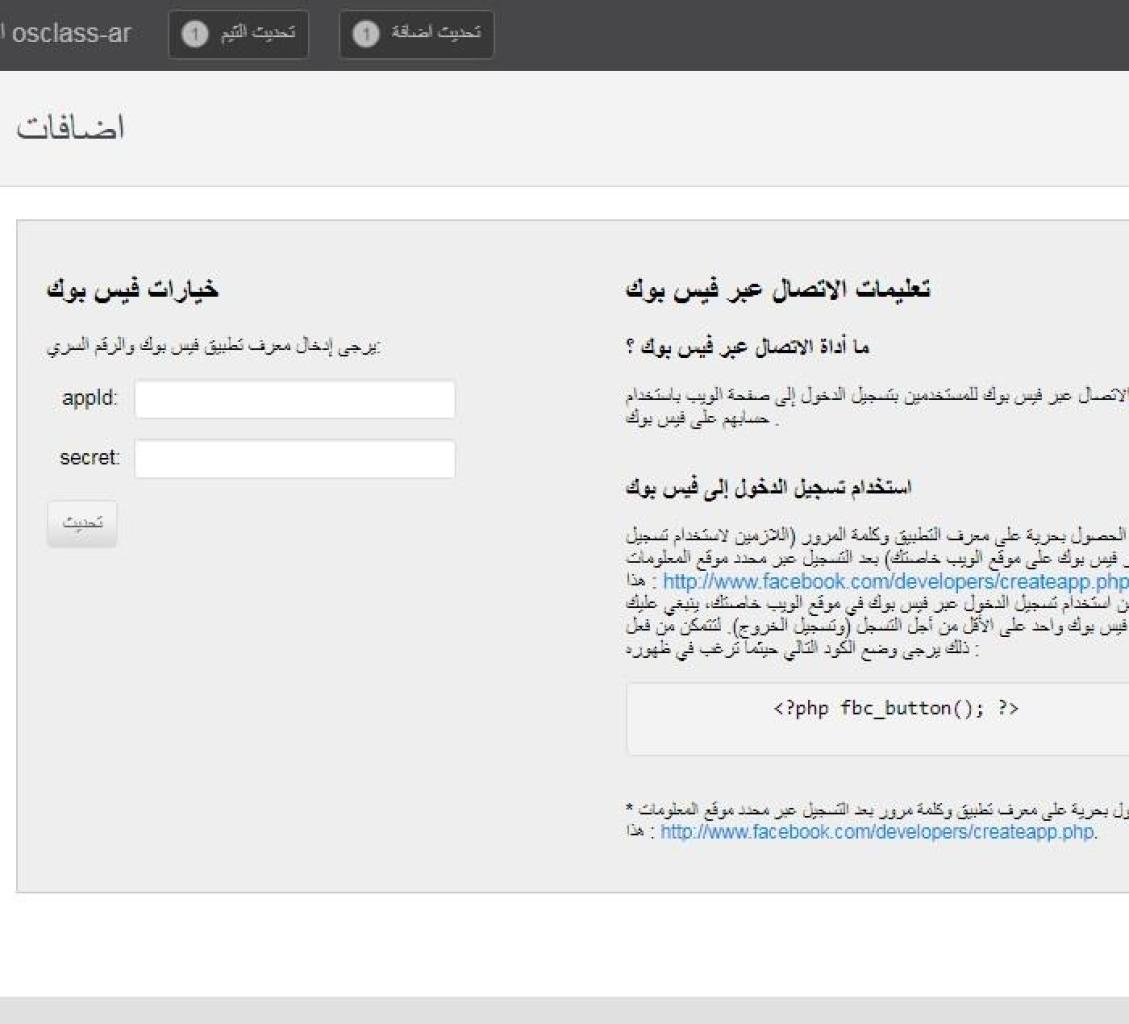The height and width of the screenshot is (1024, 1129).
Task: Click the تعليمات الاتصال عبر فيس بوك heading
Action: pyautogui.click(x=778, y=289)
